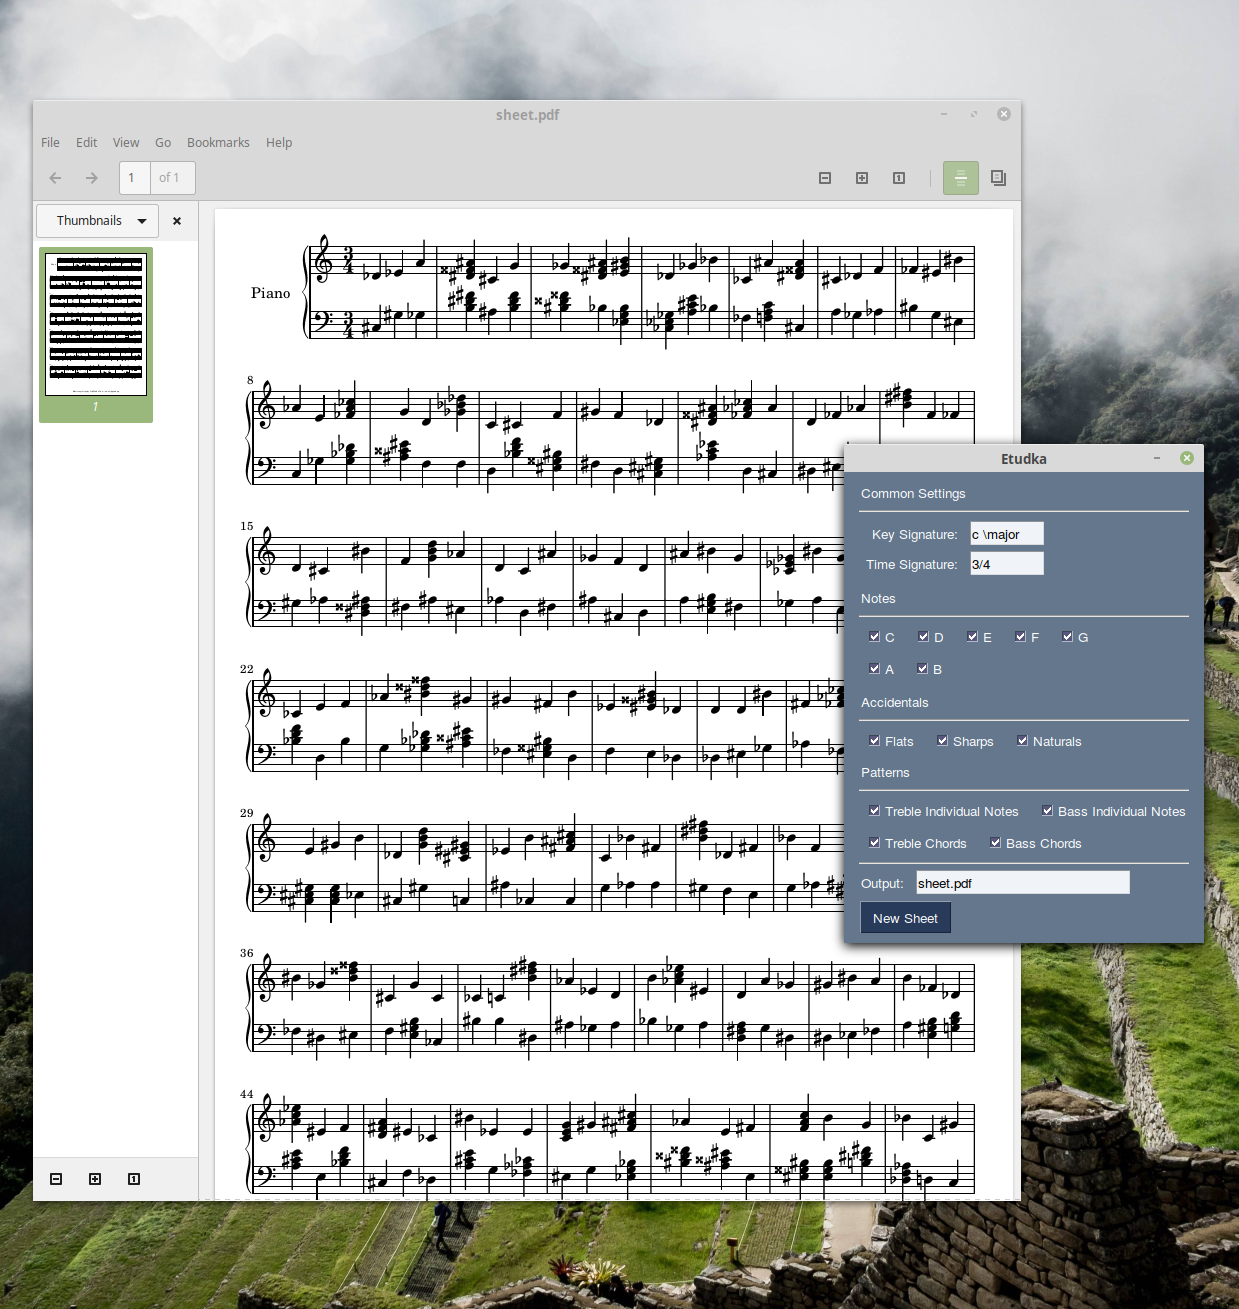Viewport: 1239px width, 1309px height.
Task: Disable Flats accidentals
Action: pyautogui.click(x=874, y=740)
